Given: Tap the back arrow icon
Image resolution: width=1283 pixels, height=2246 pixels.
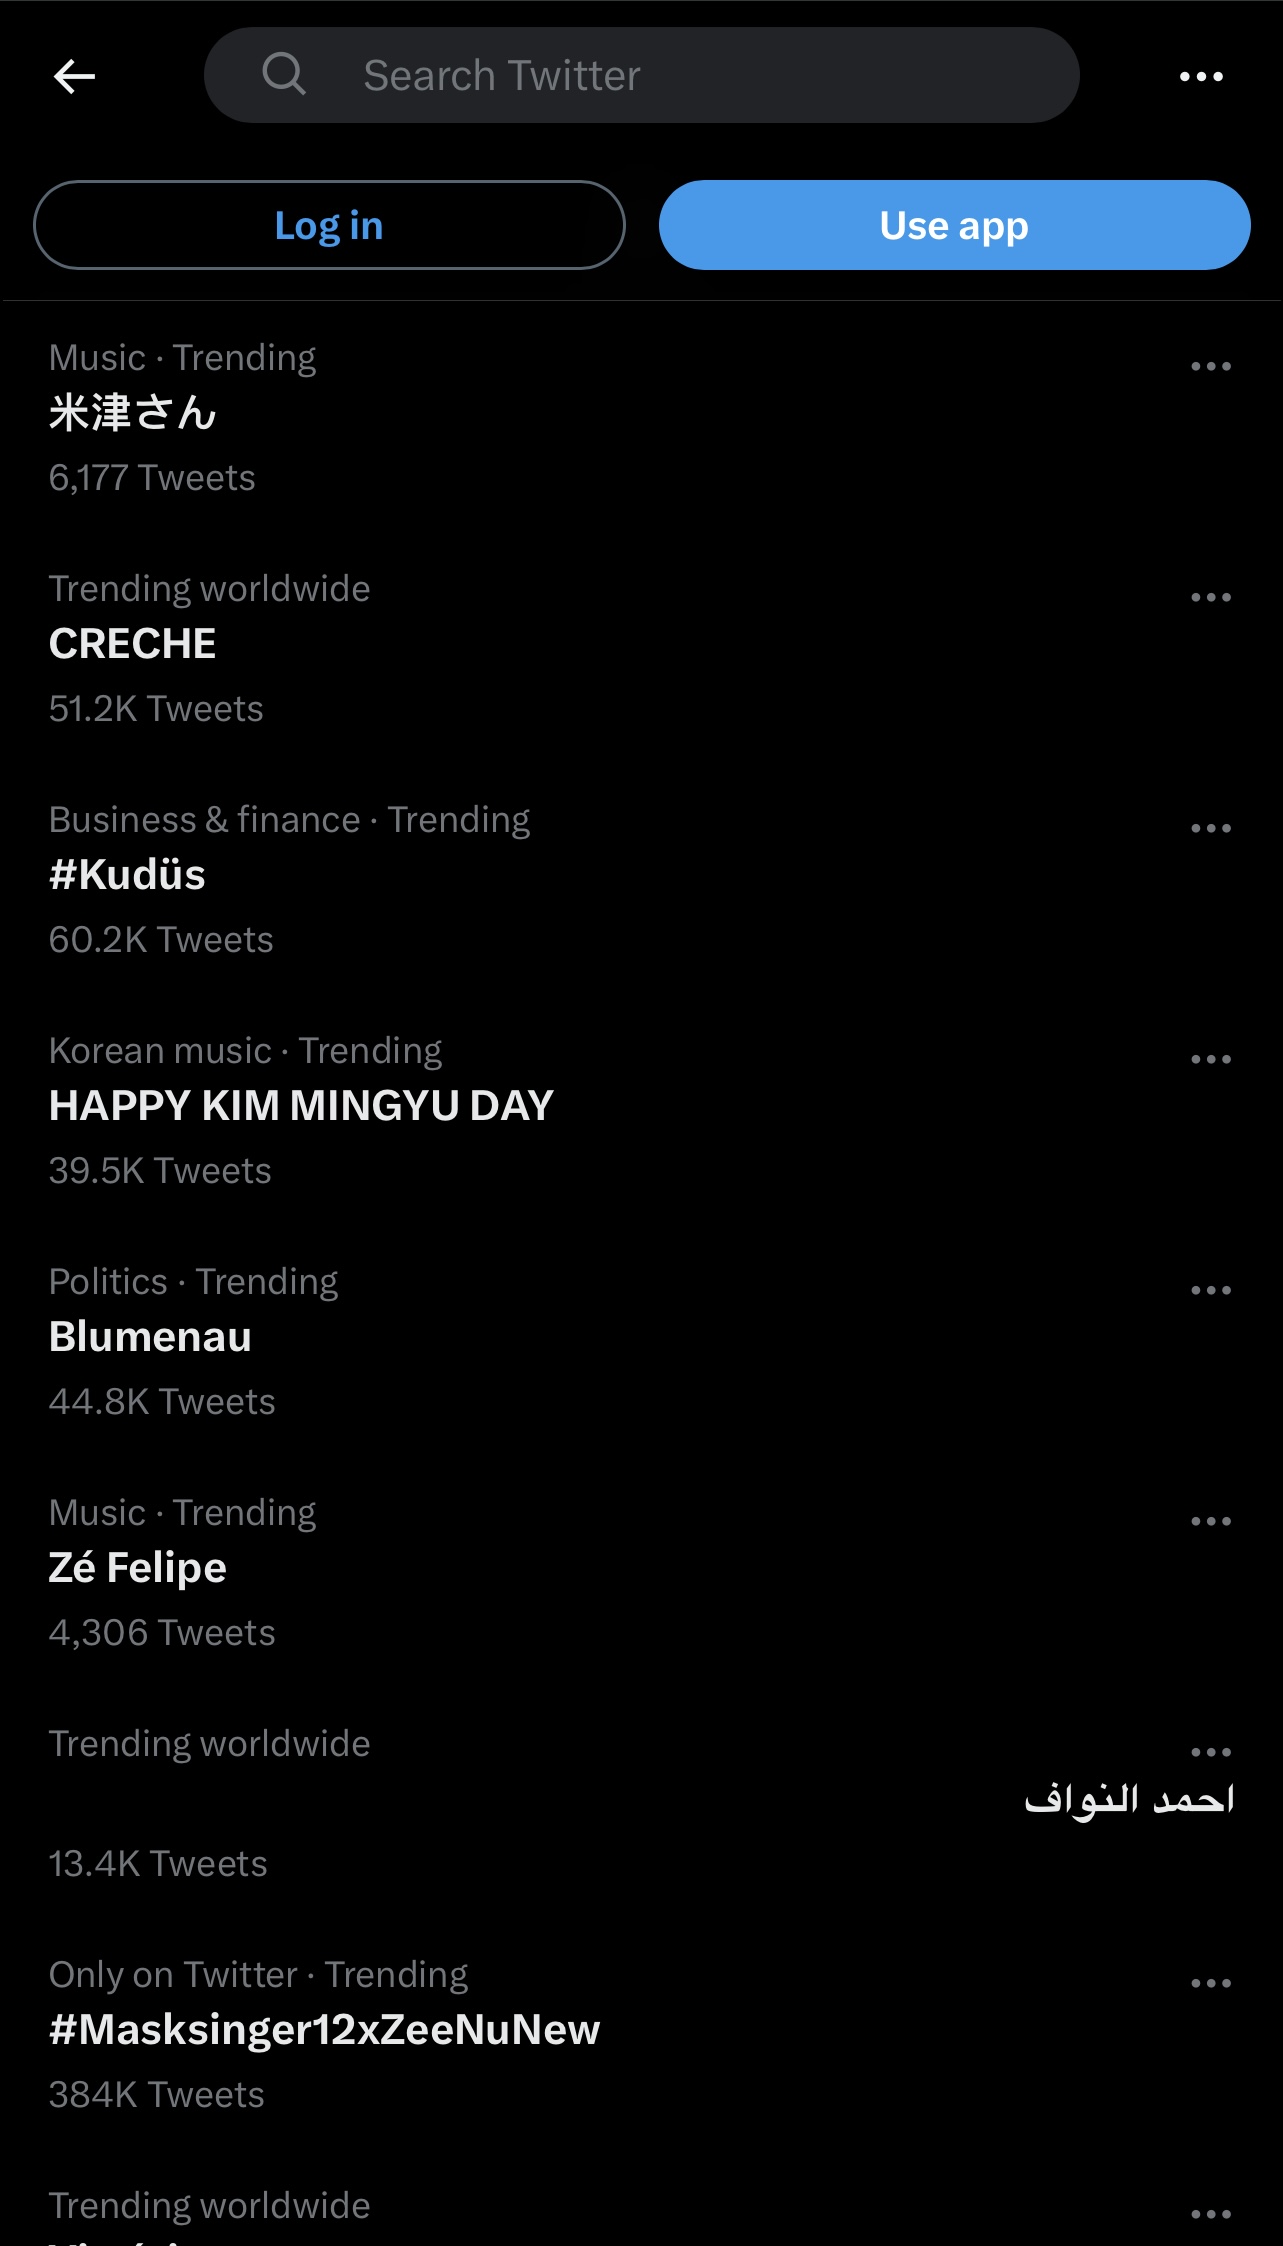Looking at the screenshot, I should (74, 76).
